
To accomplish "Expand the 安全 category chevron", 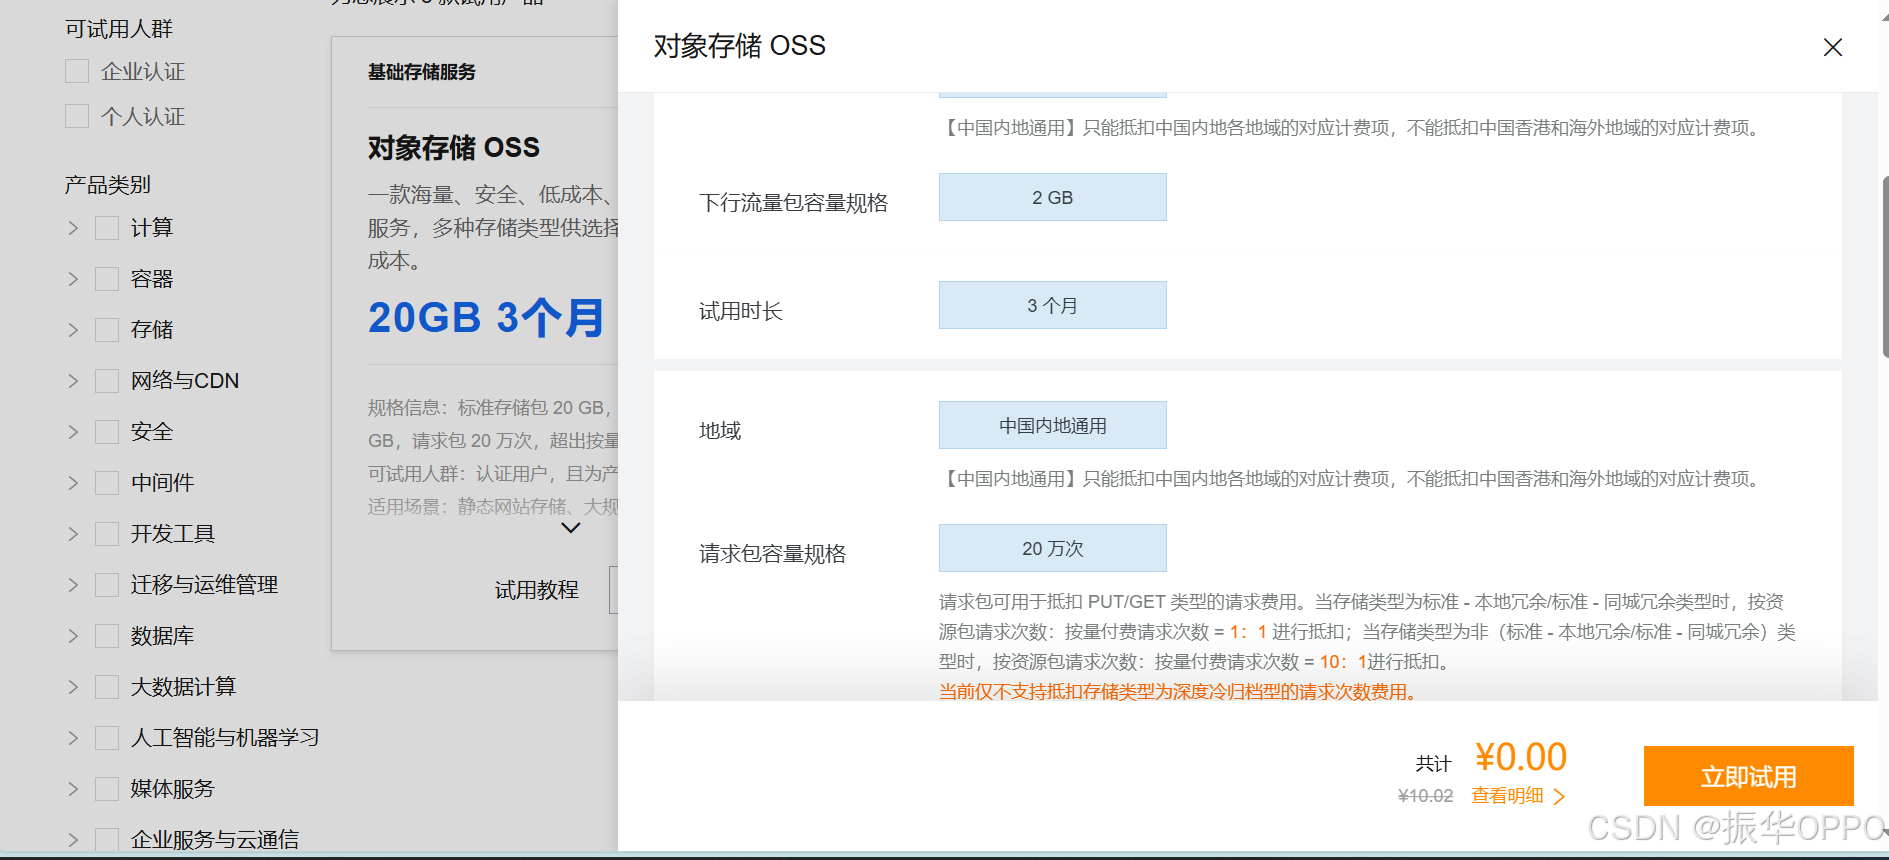I will click(73, 432).
